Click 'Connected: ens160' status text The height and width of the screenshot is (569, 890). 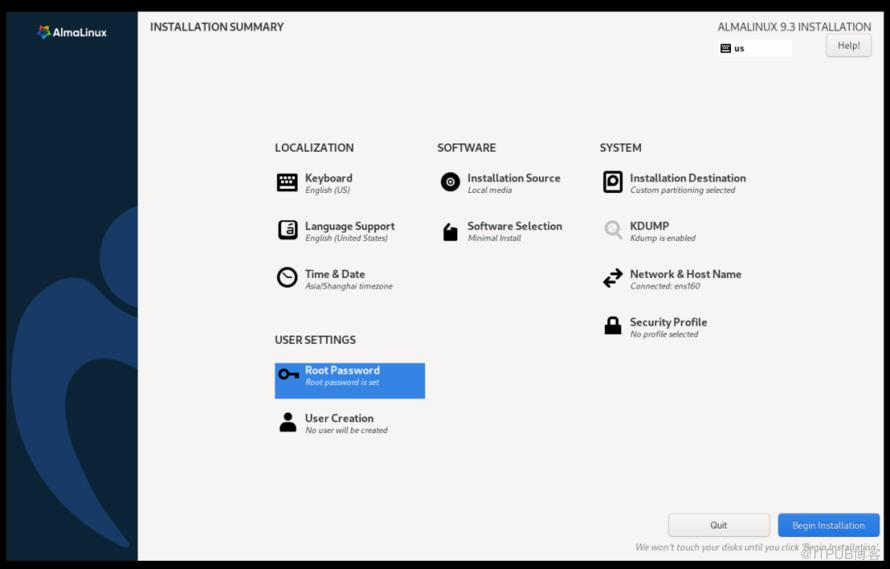[665, 286]
